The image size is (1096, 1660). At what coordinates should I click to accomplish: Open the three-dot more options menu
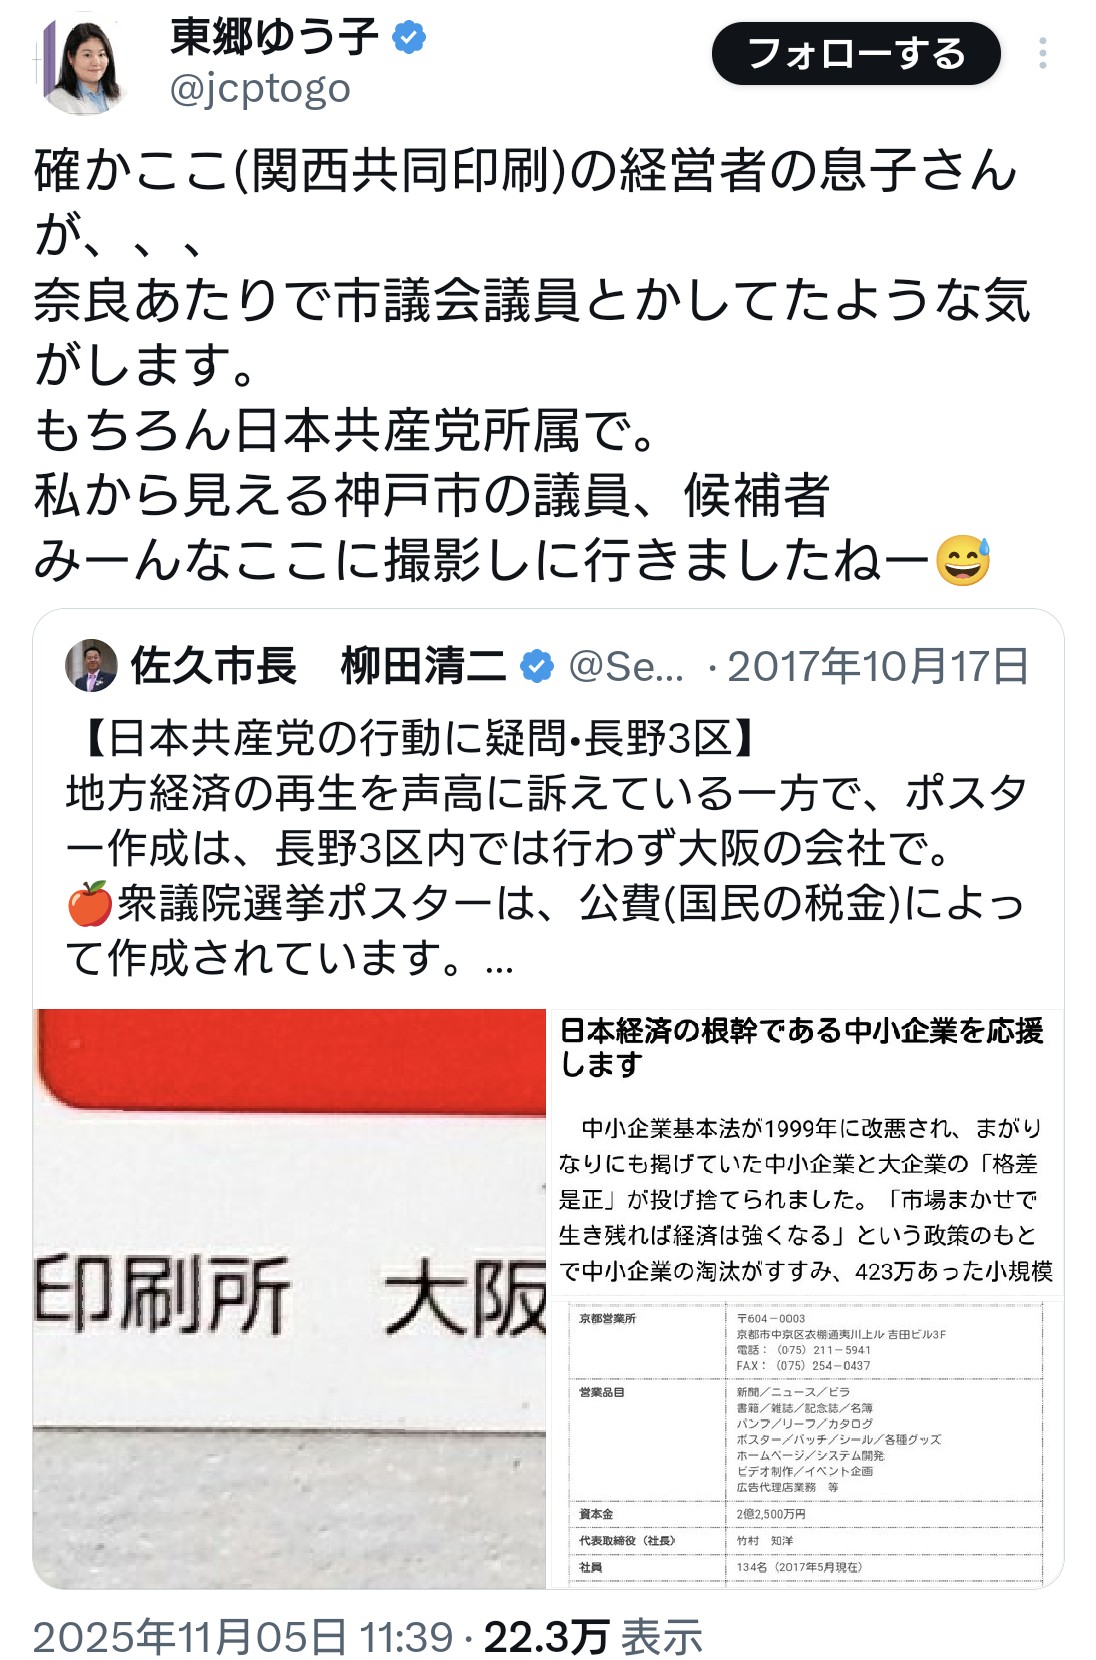[1042, 53]
